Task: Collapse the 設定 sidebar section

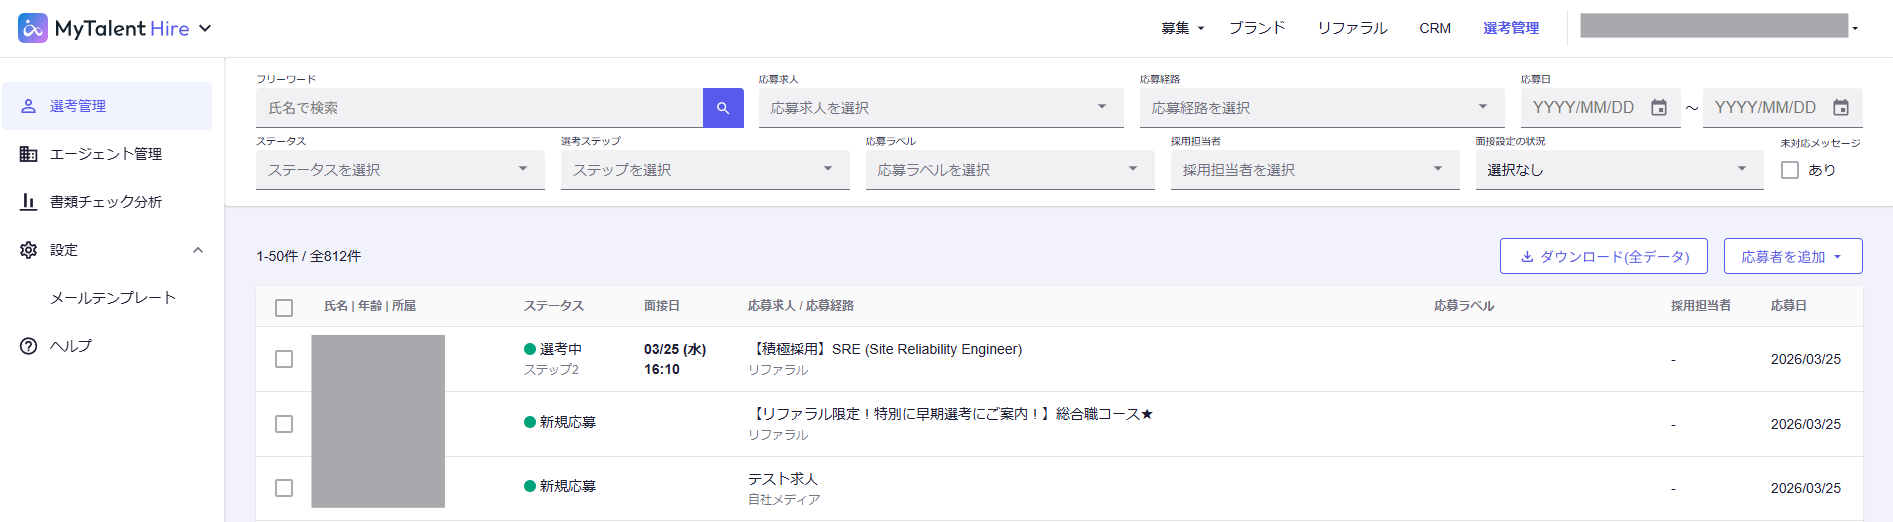Action: point(198,250)
